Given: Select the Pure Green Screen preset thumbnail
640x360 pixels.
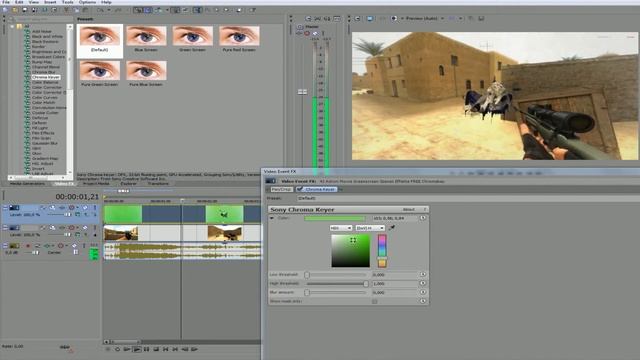Looking at the screenshot, I should point(100,74).
